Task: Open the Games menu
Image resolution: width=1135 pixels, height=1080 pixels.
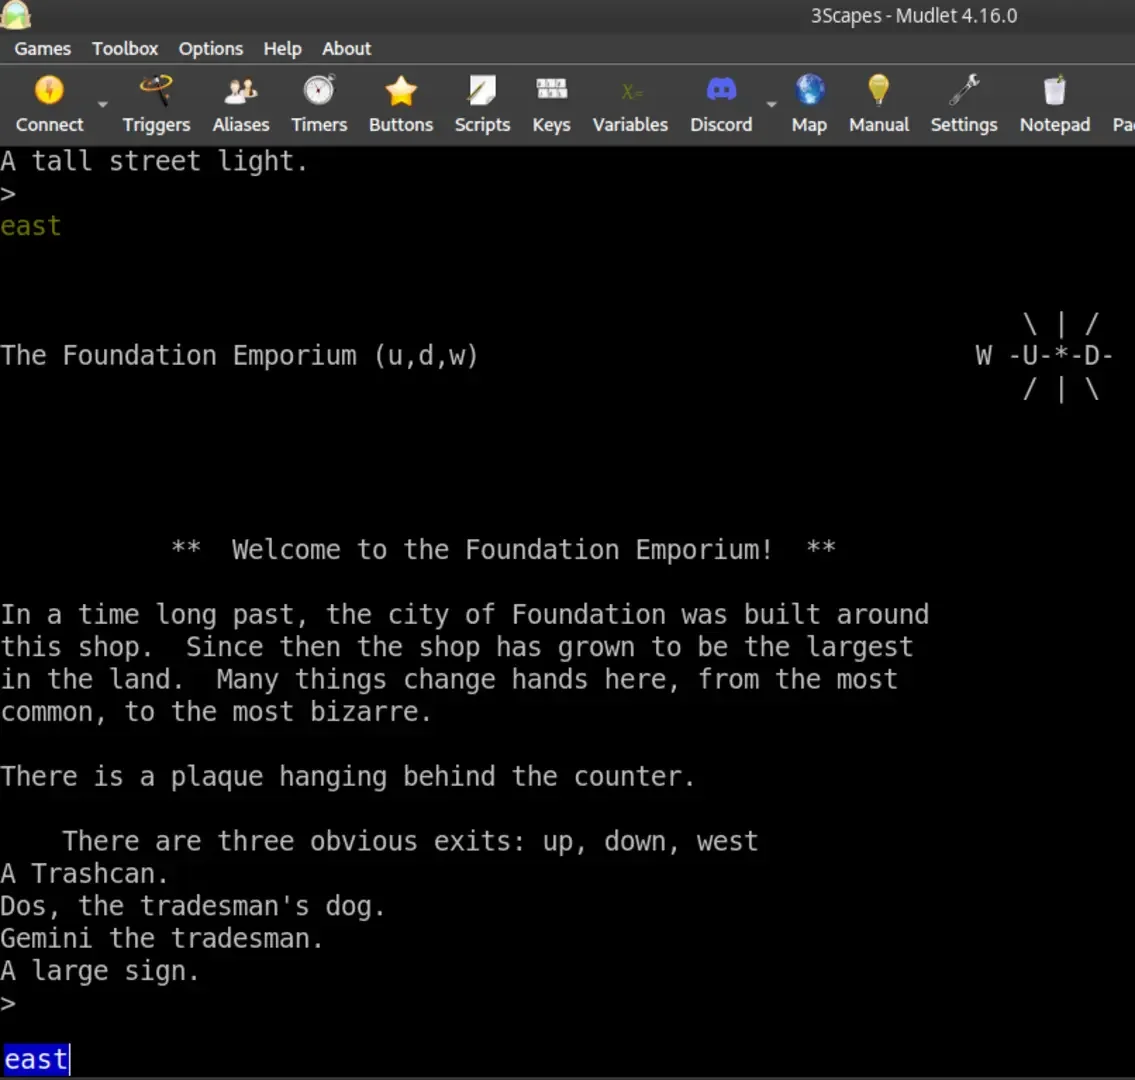Action: (x=42, y=48)
